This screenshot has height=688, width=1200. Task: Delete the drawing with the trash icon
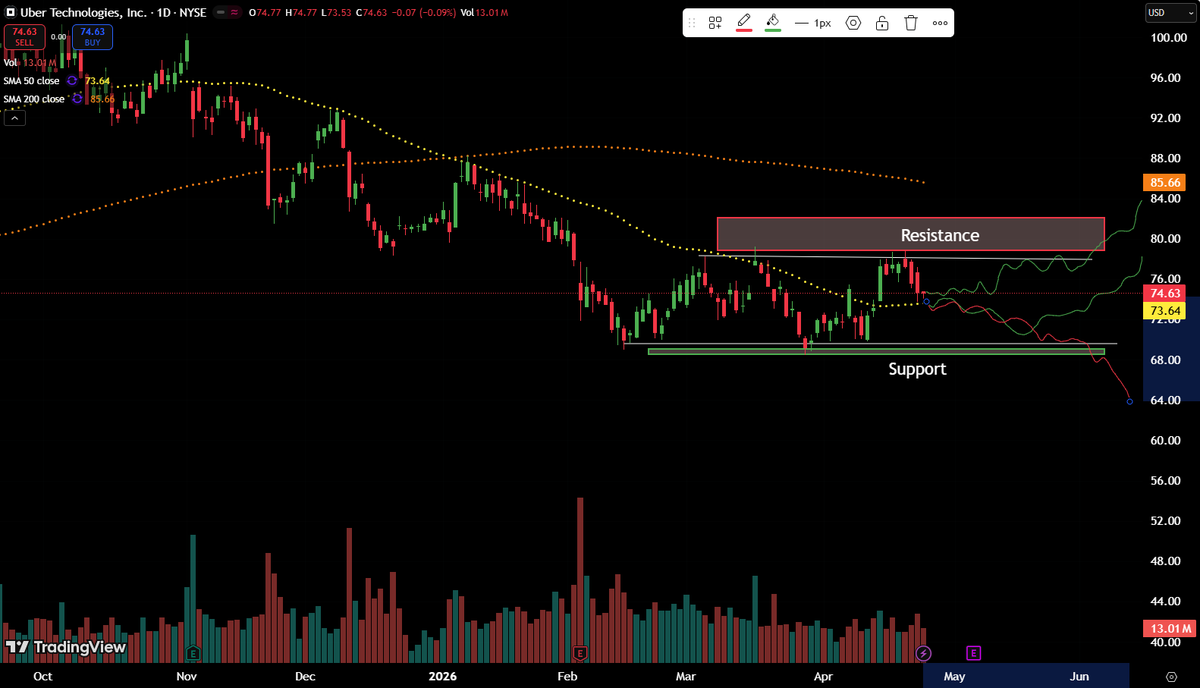pyautogui.click(x=911, y=22)
